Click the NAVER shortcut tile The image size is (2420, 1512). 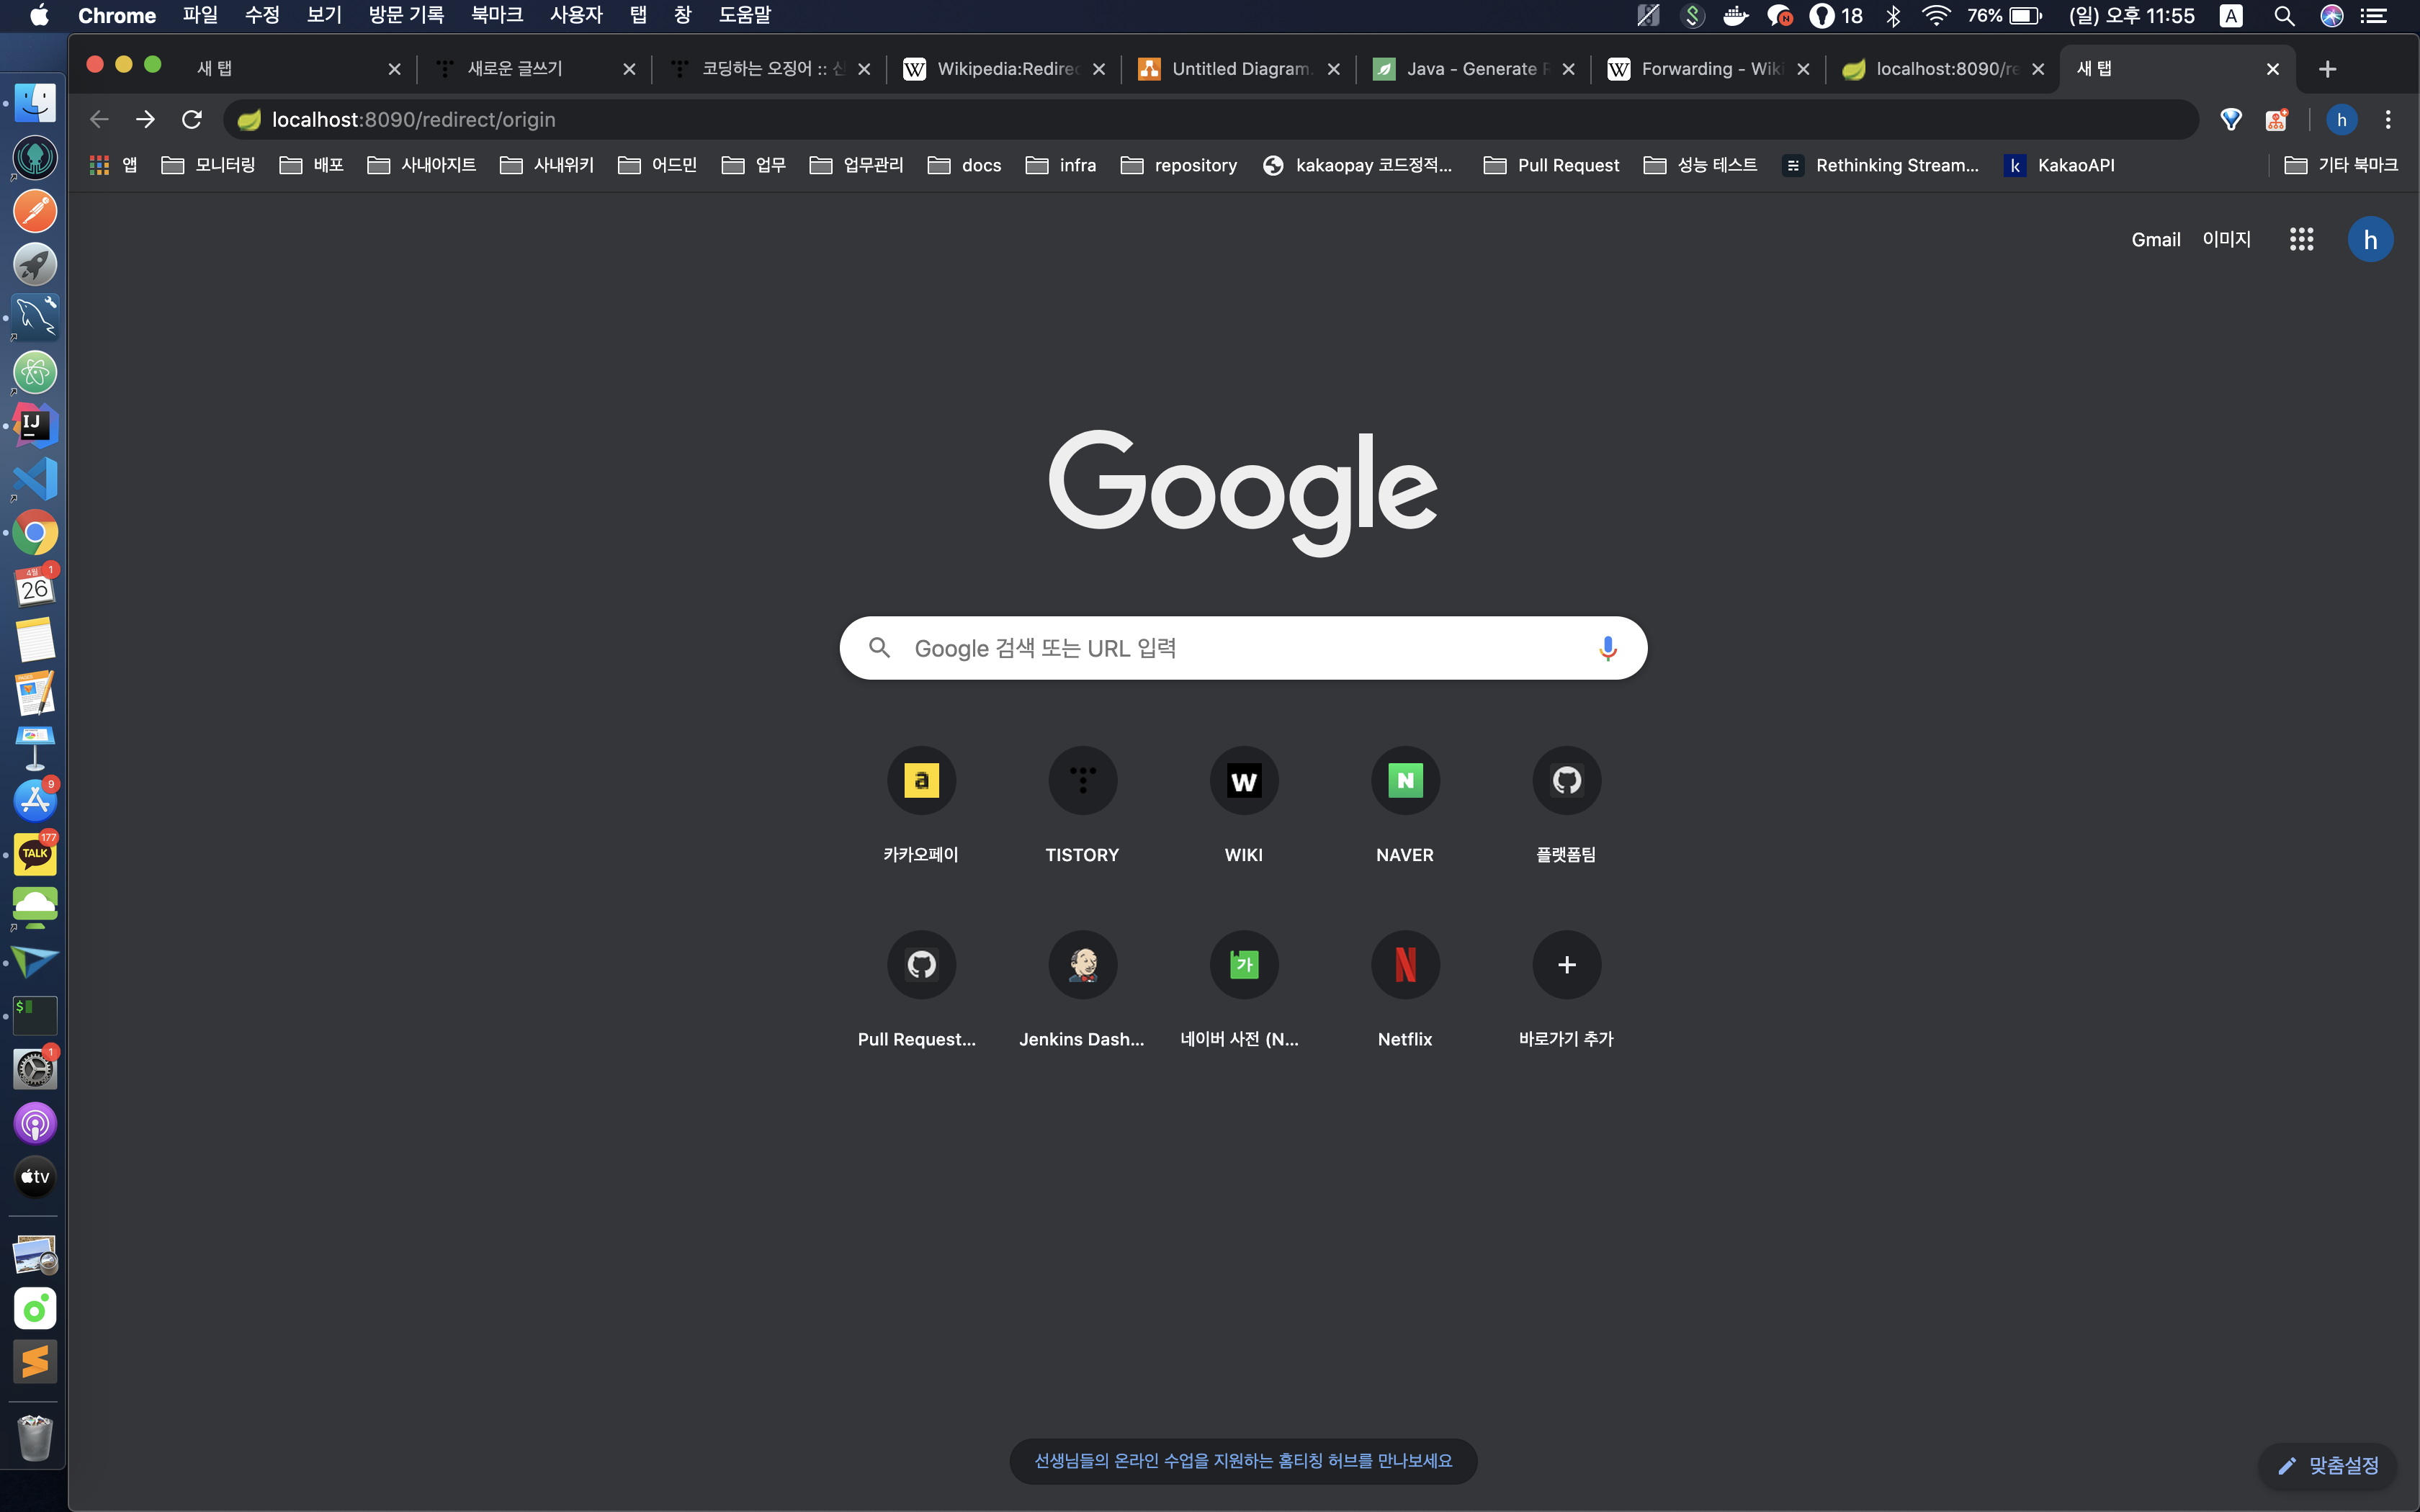coord(1404,781)
